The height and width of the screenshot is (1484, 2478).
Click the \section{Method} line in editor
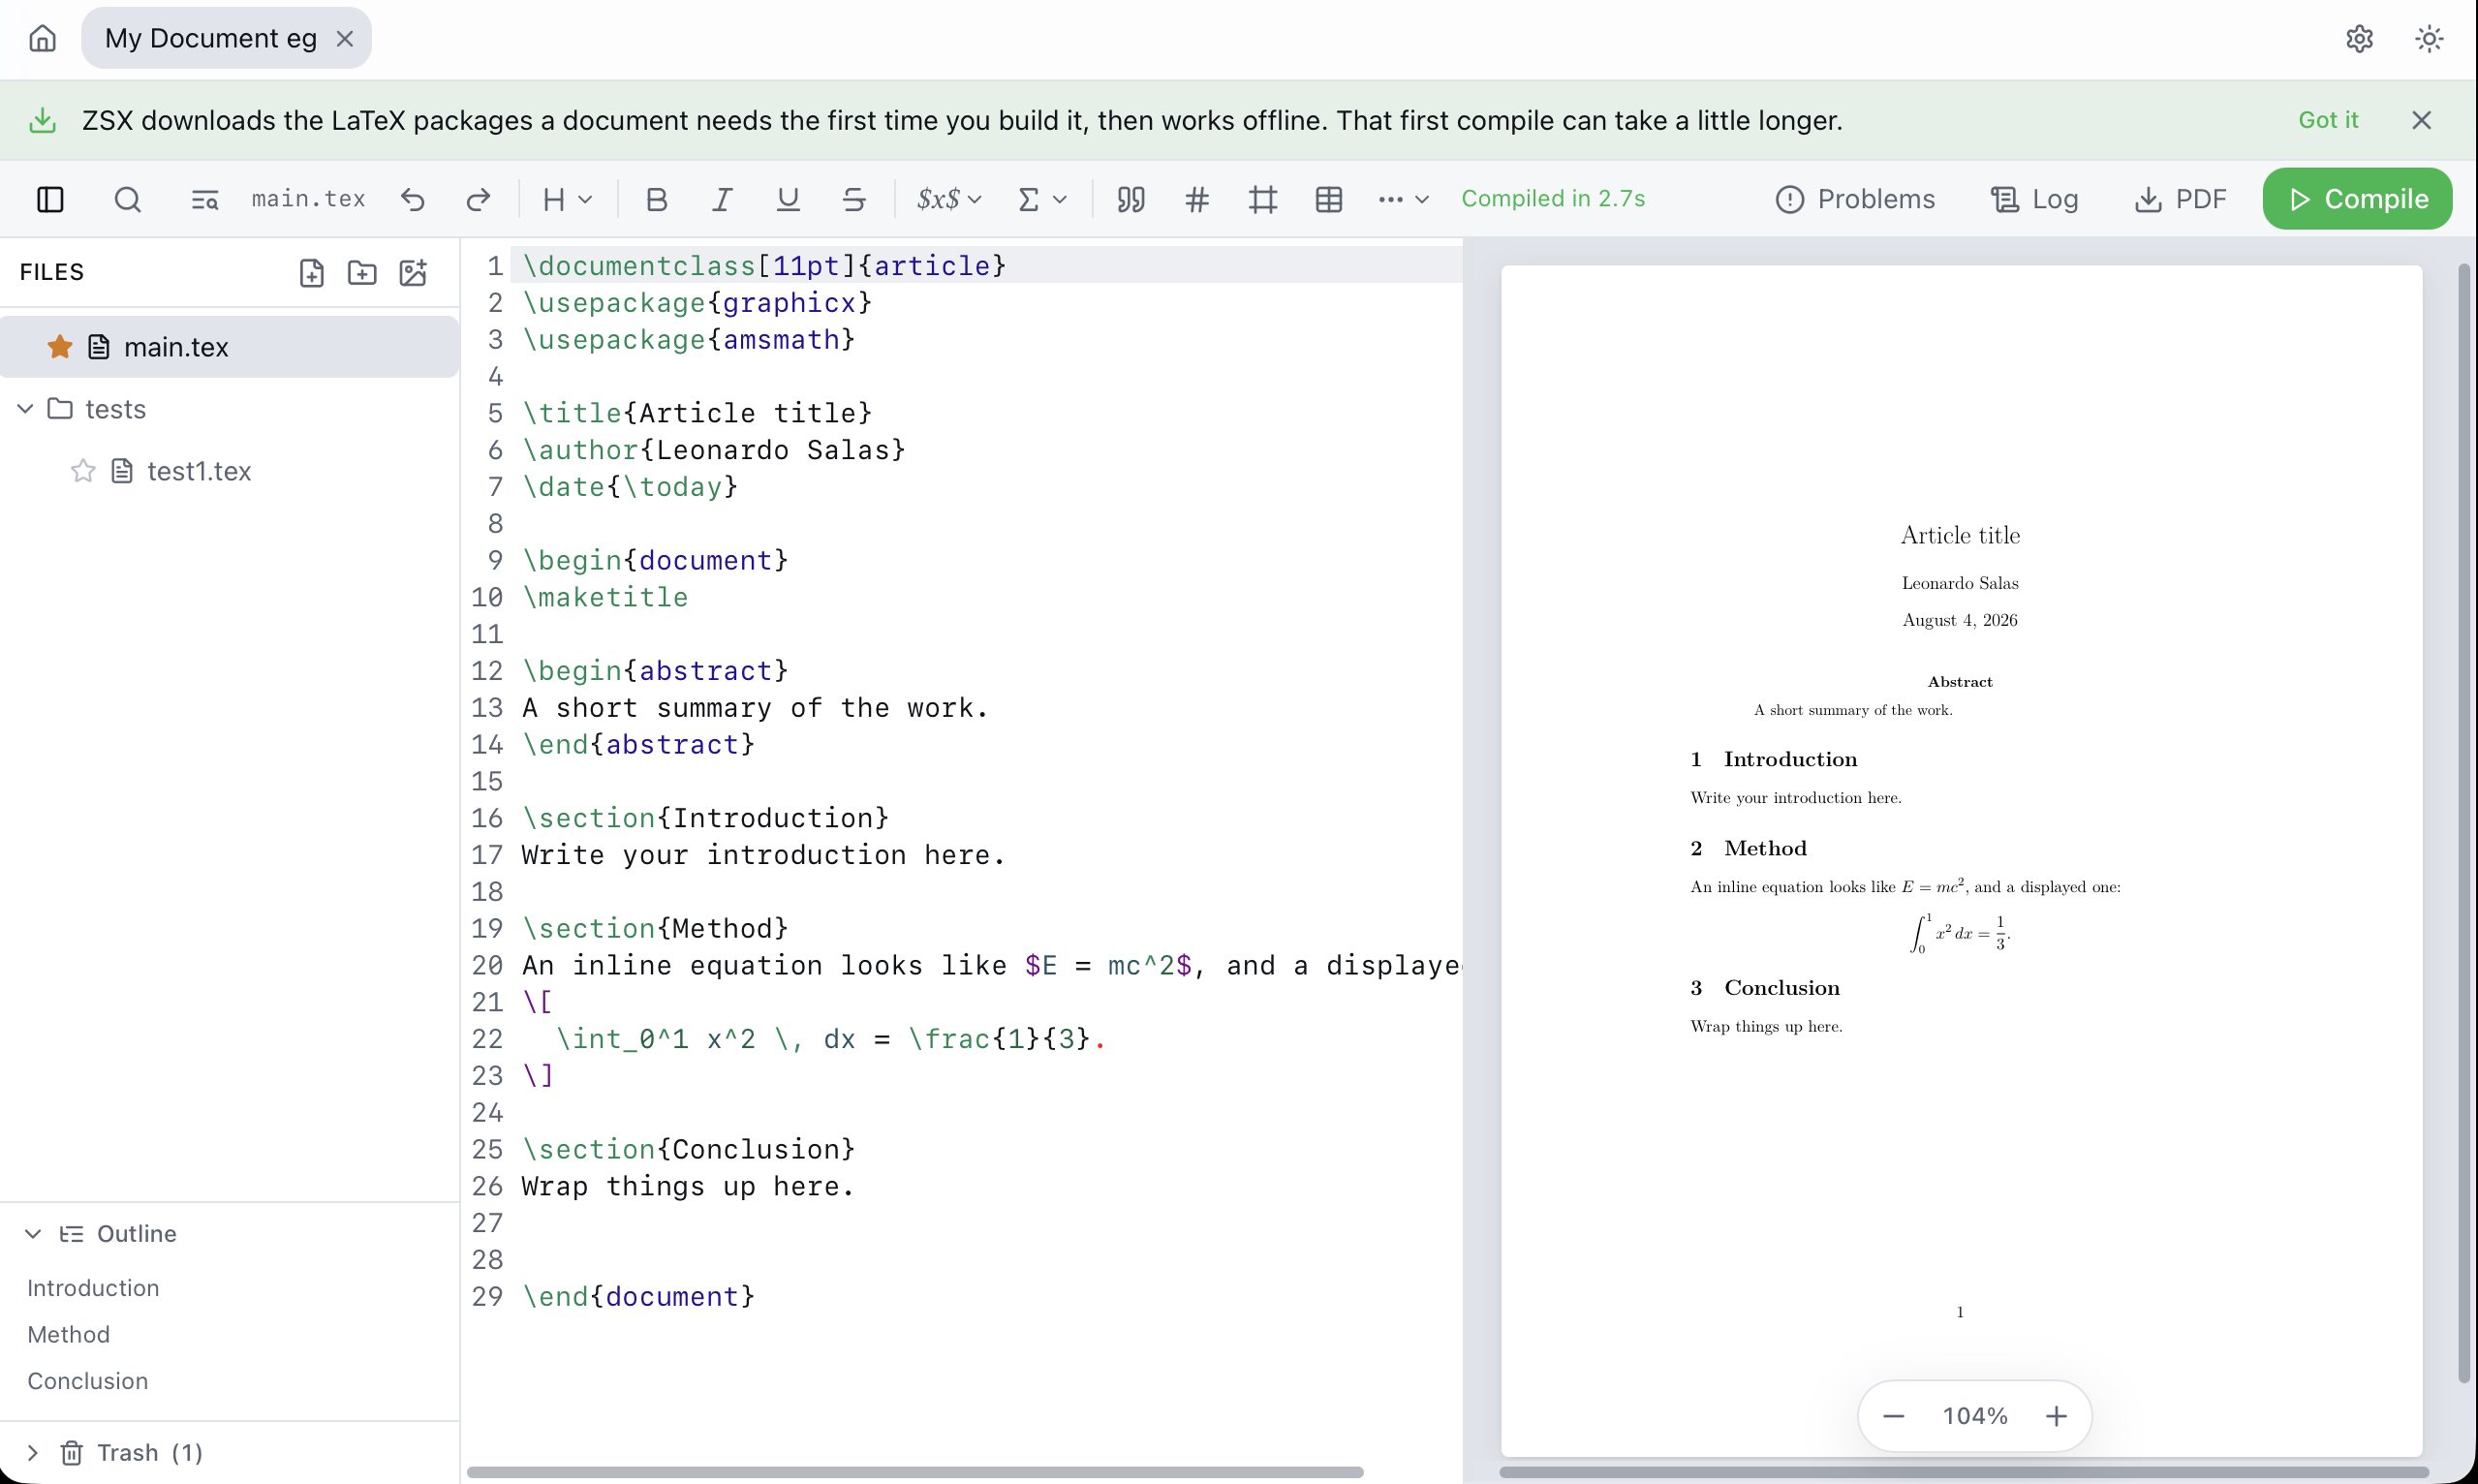(655, 928)
